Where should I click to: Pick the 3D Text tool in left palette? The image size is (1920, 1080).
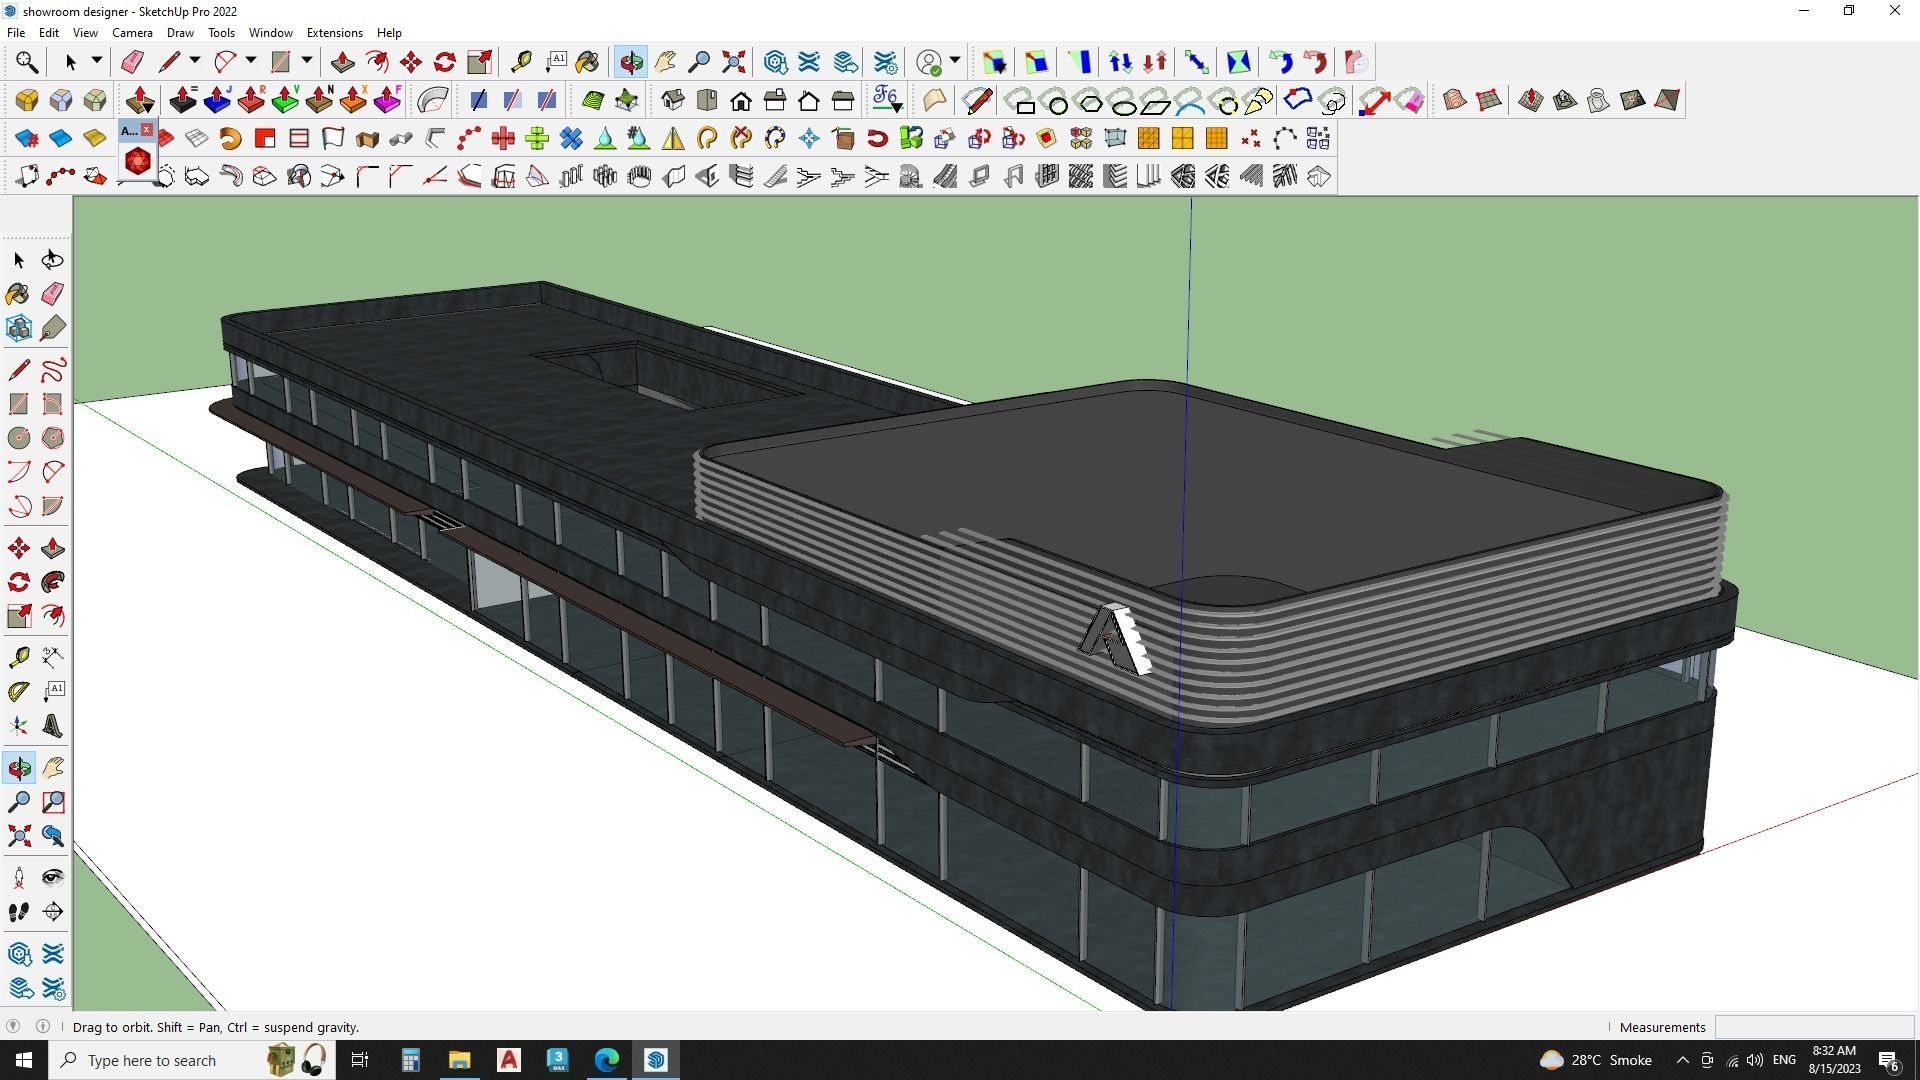(52, 726)
